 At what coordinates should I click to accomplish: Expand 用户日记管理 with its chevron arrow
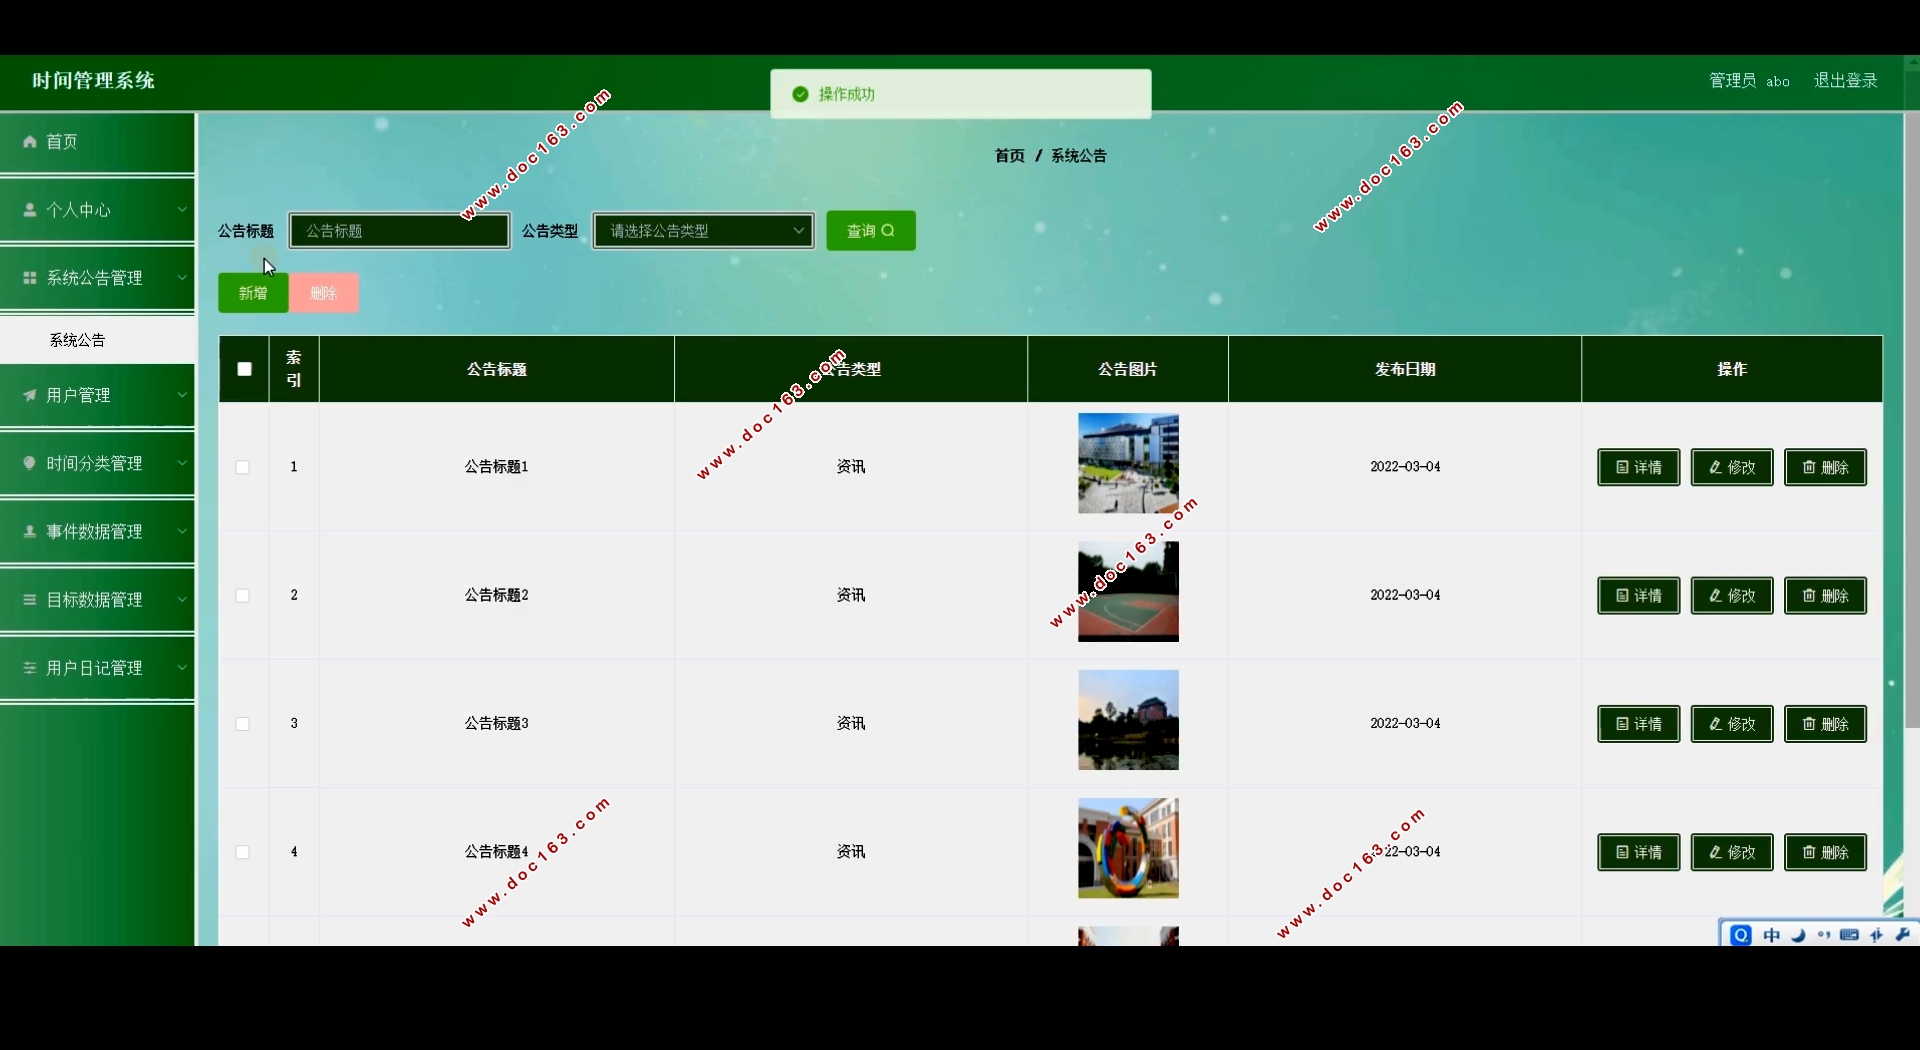click(182, 668)
